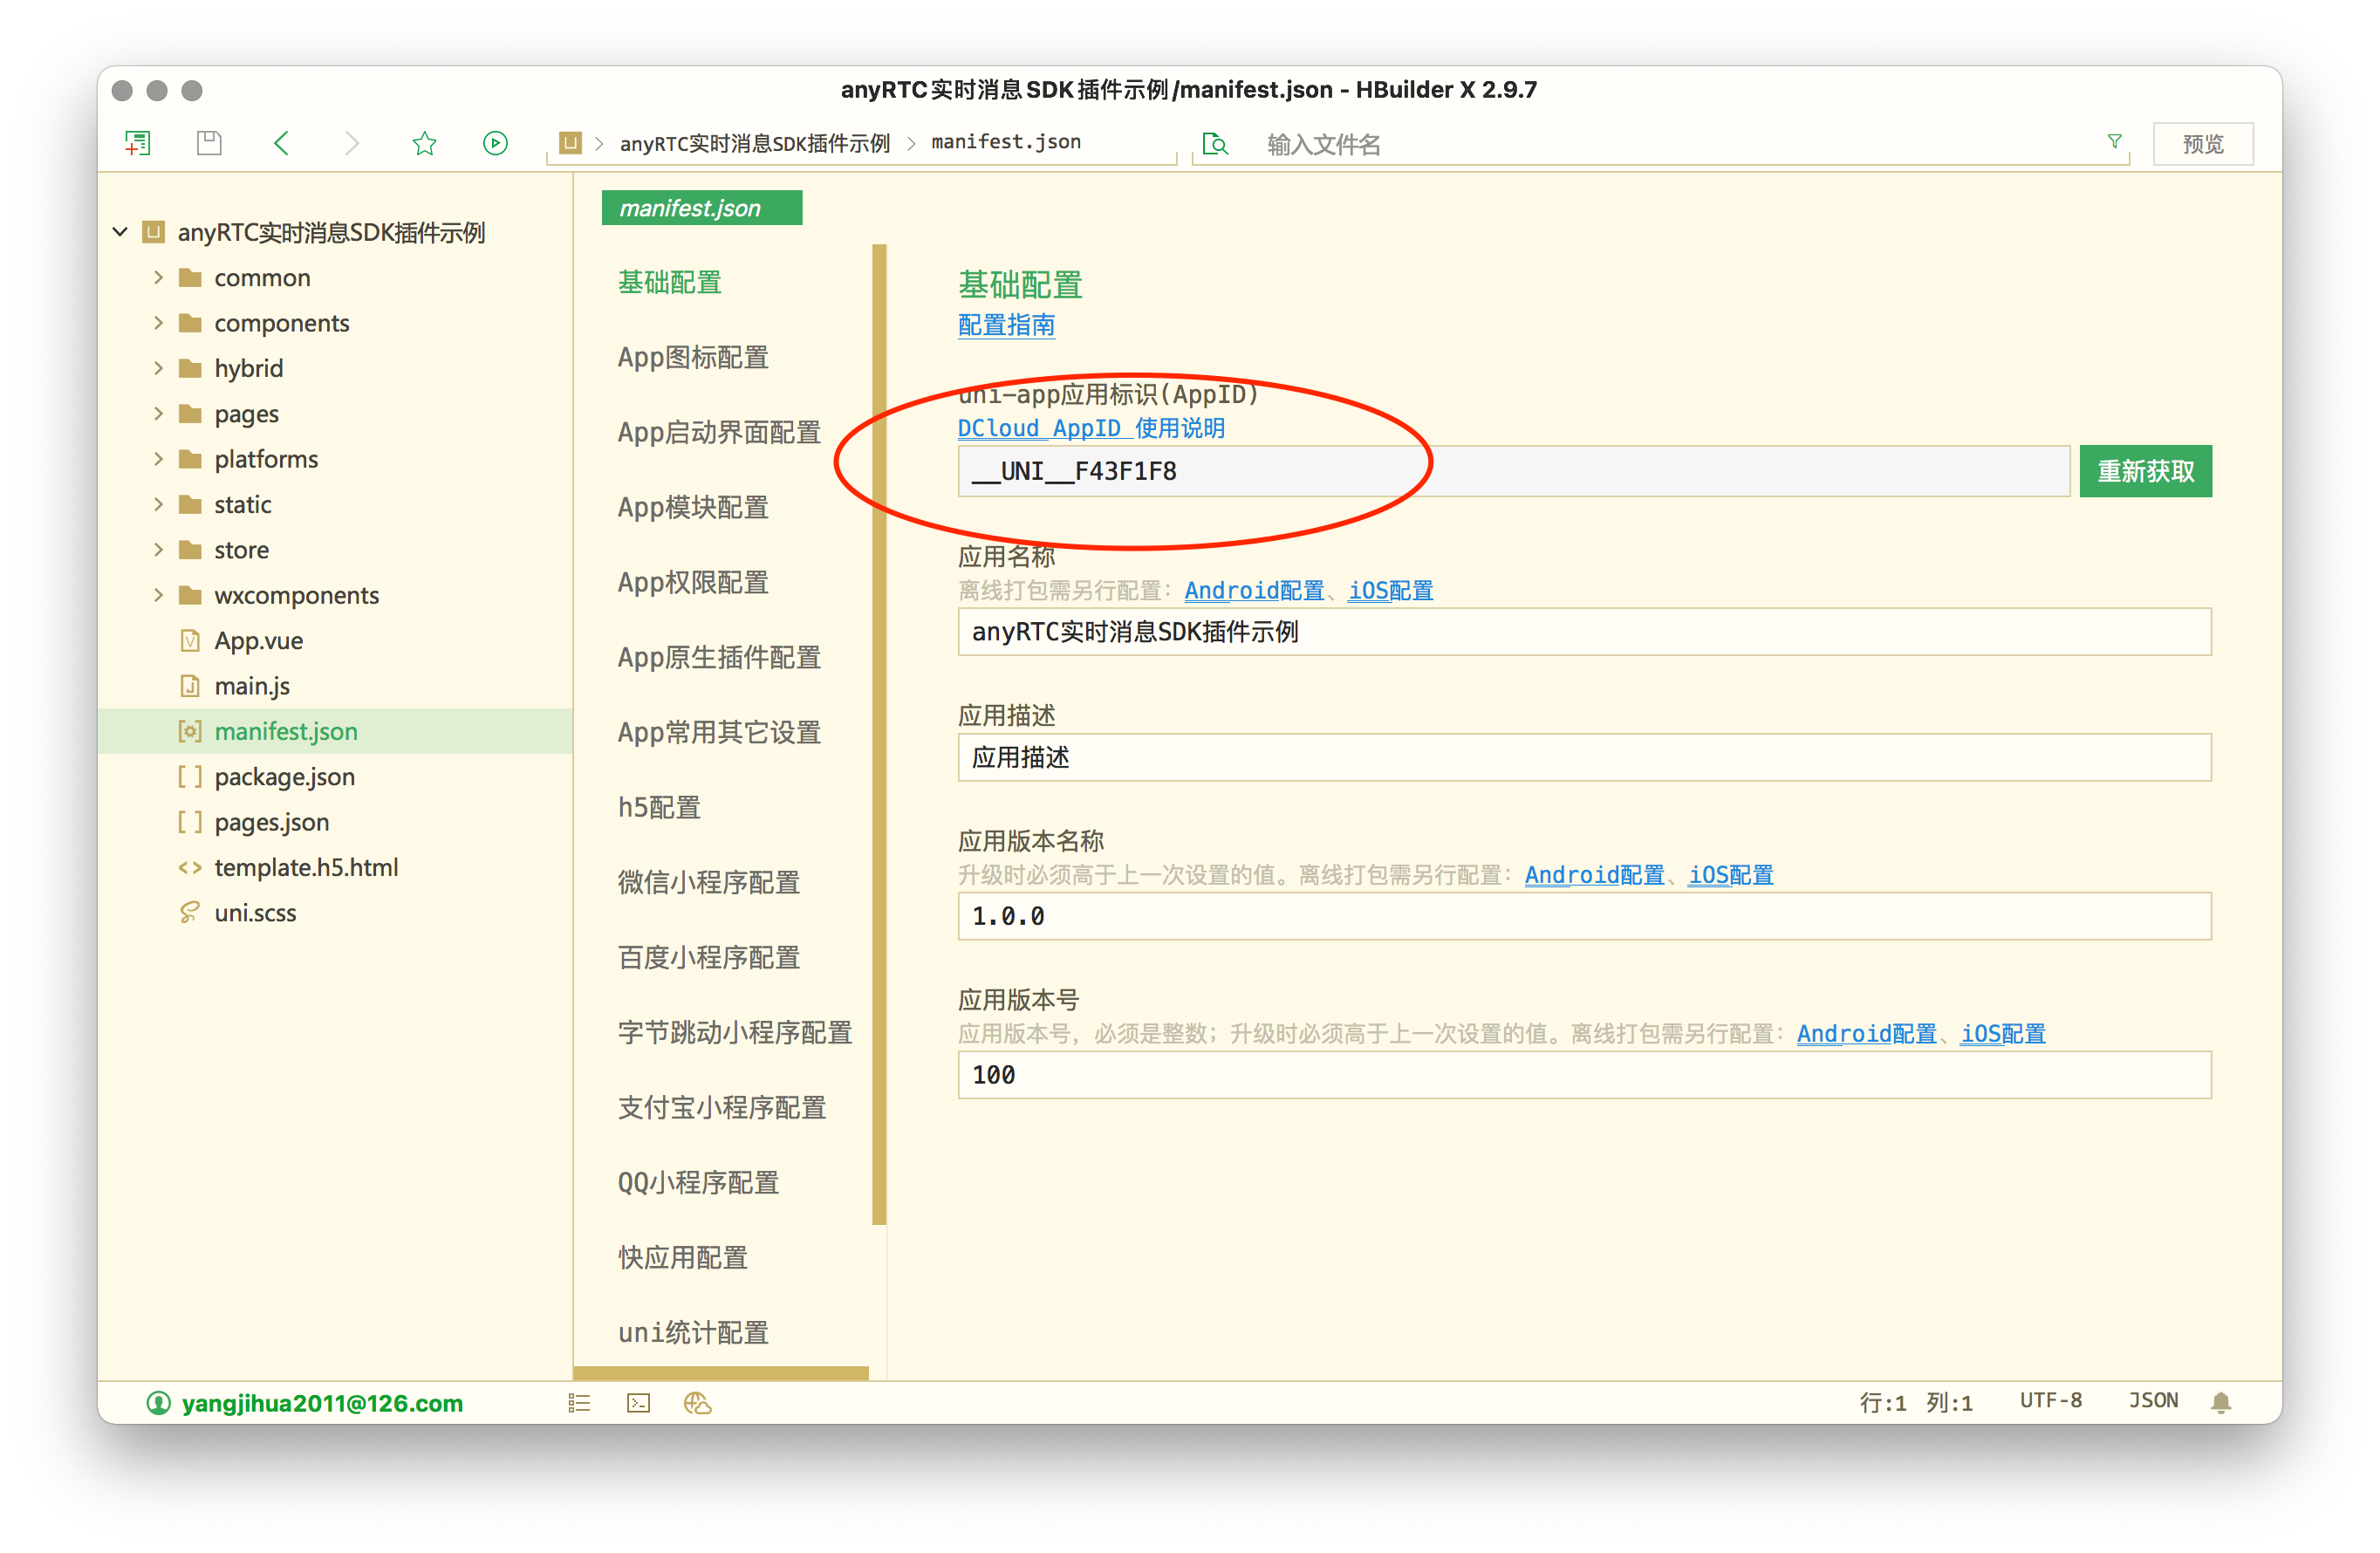This screenshot has height=1553, width=2380.
Task: Open the App权限配置 section
Action: tap(692, 583)
